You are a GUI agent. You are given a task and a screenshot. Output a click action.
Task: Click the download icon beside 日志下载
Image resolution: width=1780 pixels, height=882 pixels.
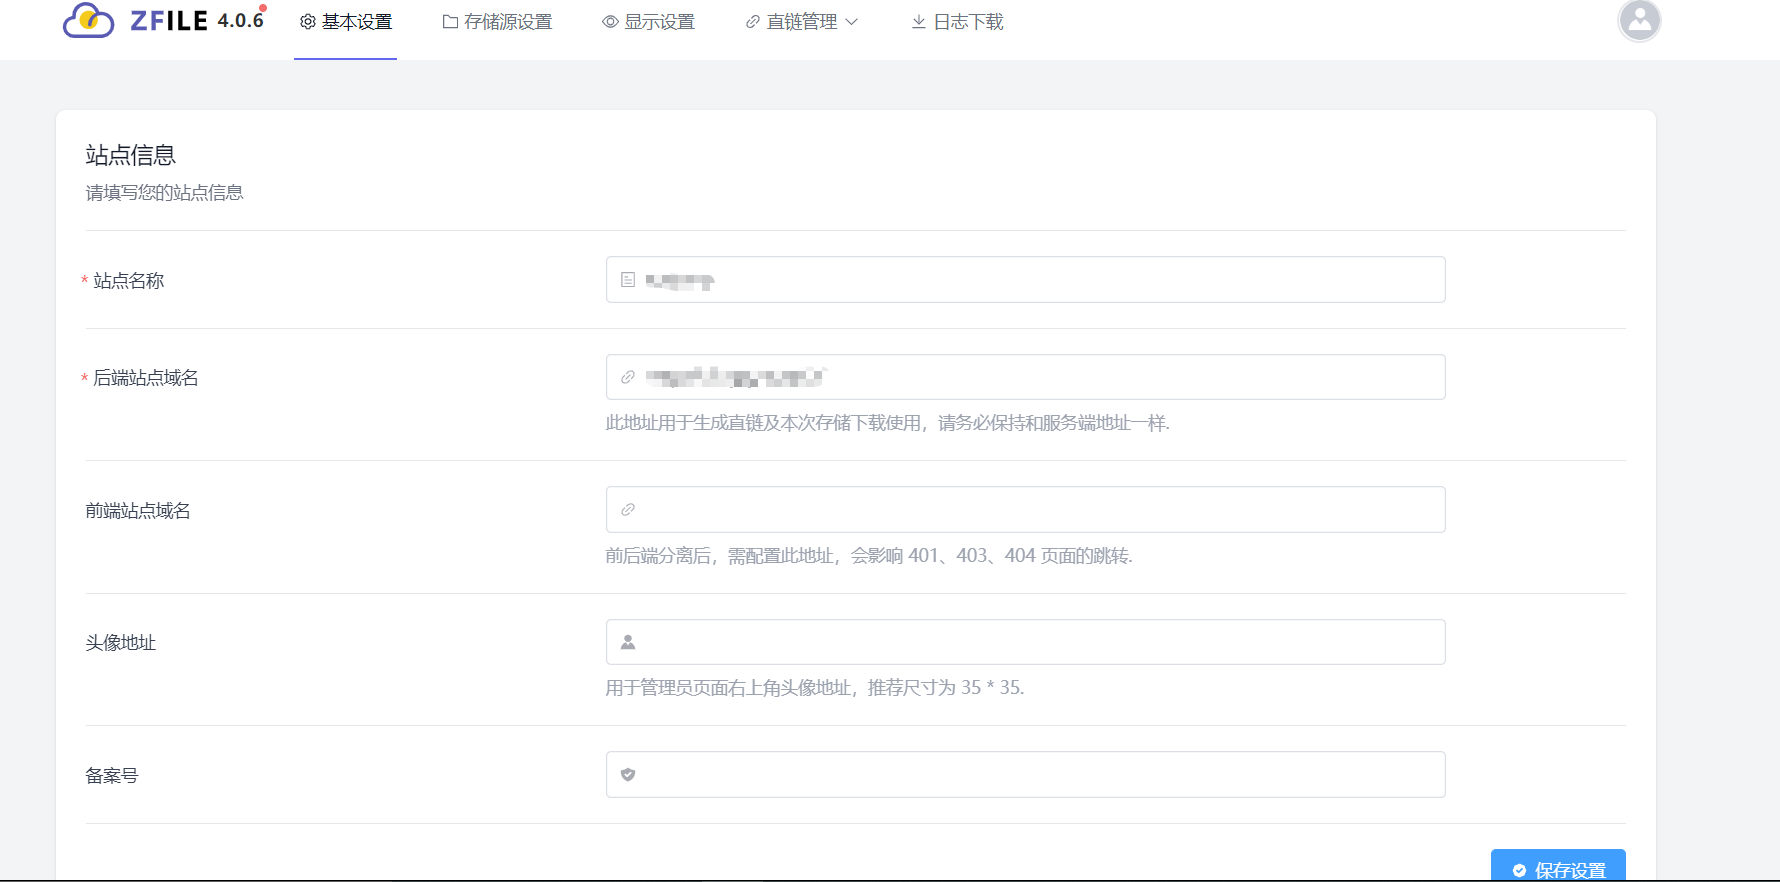[x=918, y=22]
